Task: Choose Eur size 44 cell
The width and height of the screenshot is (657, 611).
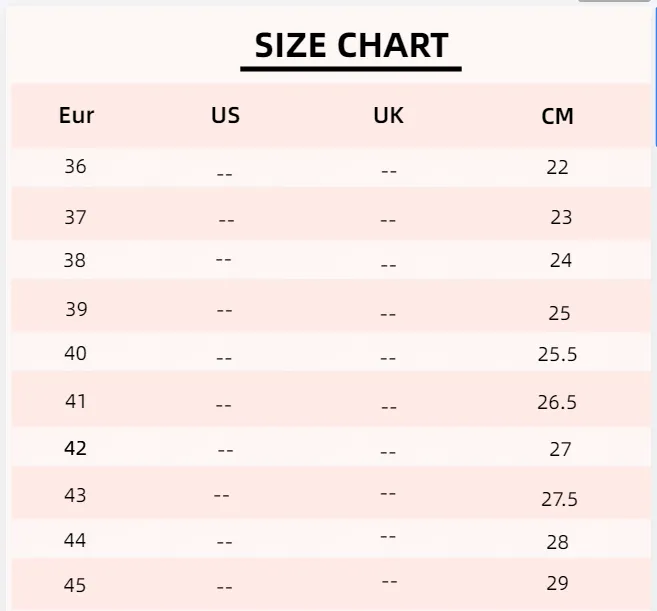Action: [76, 541]
